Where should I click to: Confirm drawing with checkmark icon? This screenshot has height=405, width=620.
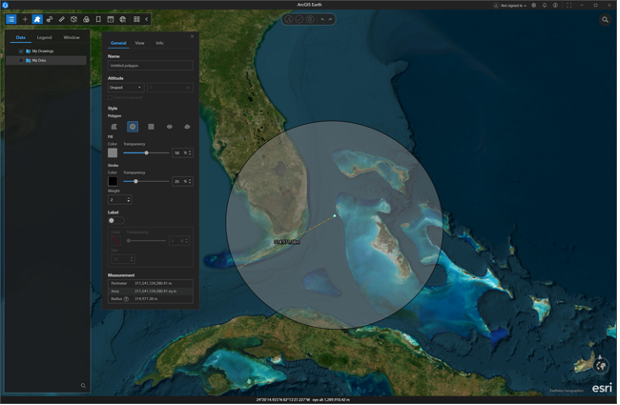coord(300,19)
